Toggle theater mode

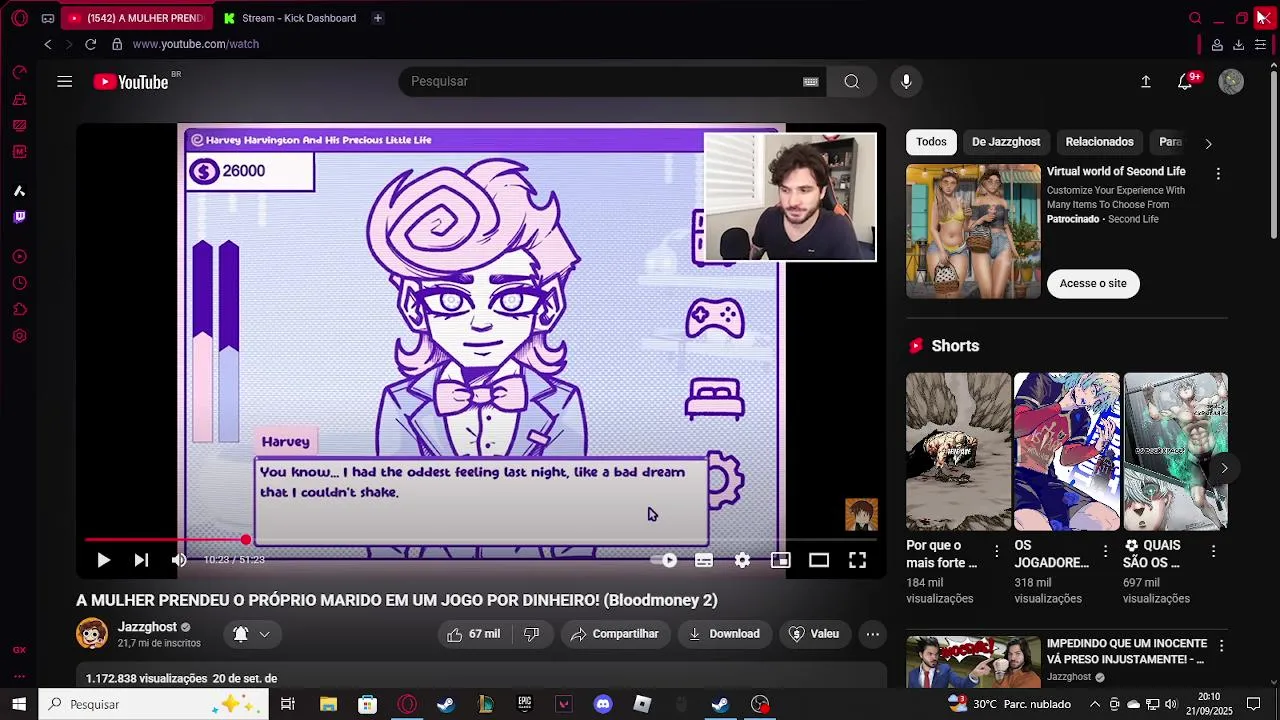pos(819,560)
